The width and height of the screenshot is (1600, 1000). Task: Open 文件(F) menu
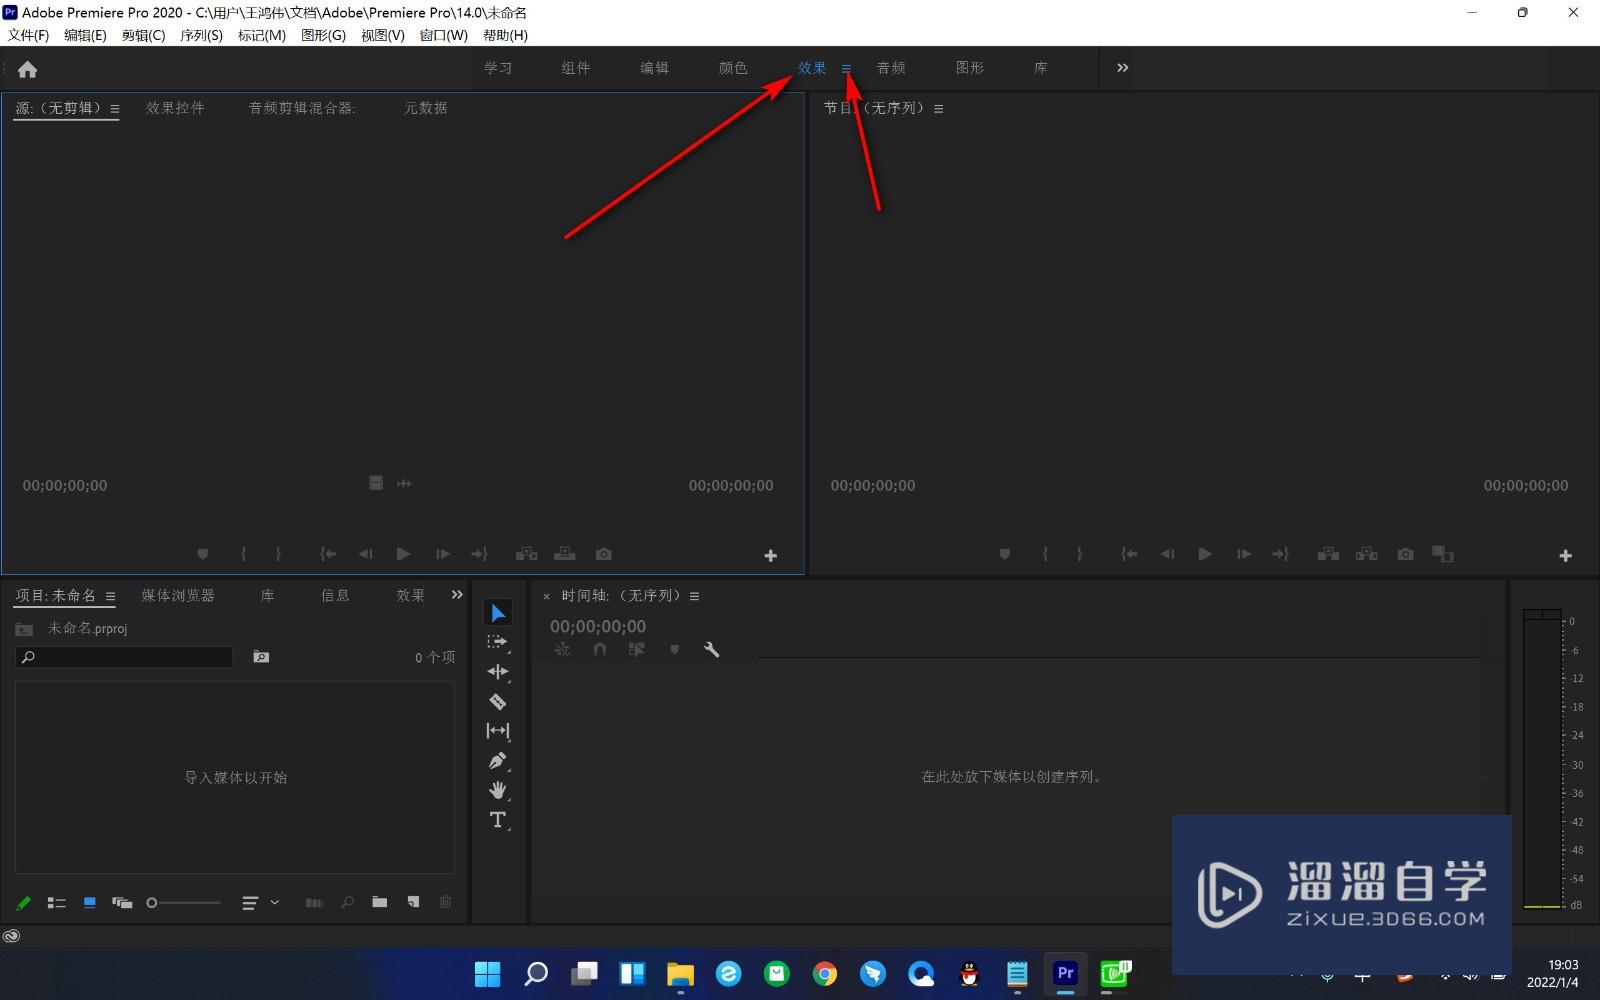[x=29, y=35]
